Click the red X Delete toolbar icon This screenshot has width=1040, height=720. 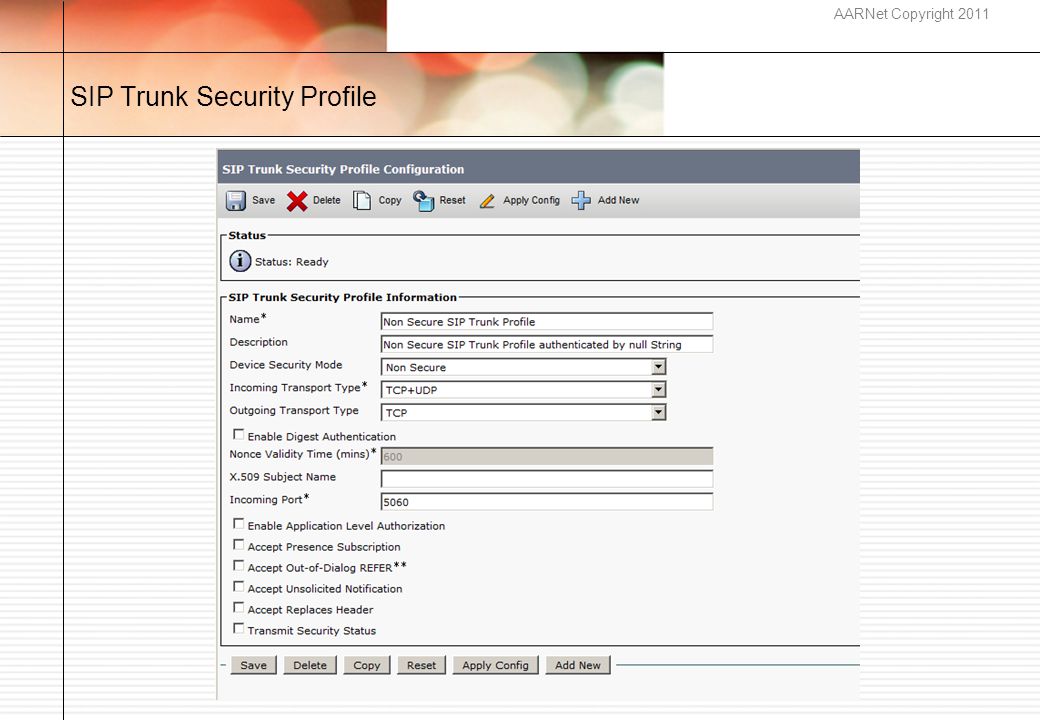pyautogui.click(x=297, y=201)
